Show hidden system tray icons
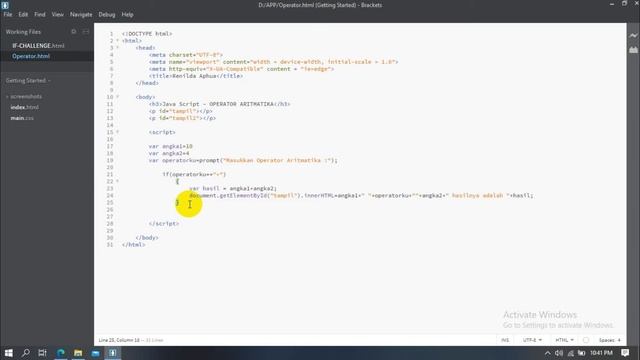Viewport: 640px width, 360px height. point(547,353)
